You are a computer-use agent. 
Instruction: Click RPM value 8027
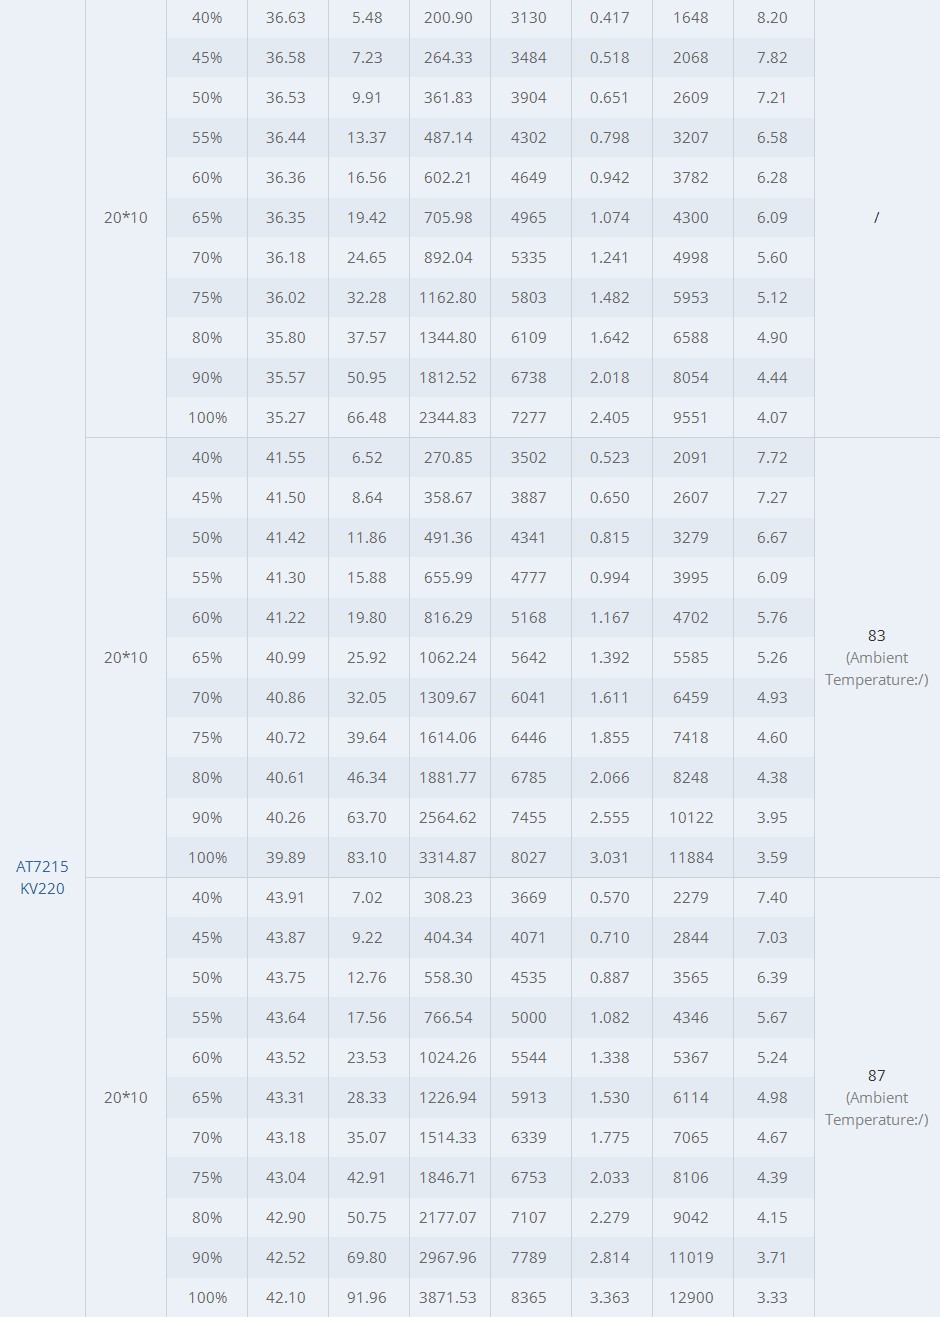[529, 857]
